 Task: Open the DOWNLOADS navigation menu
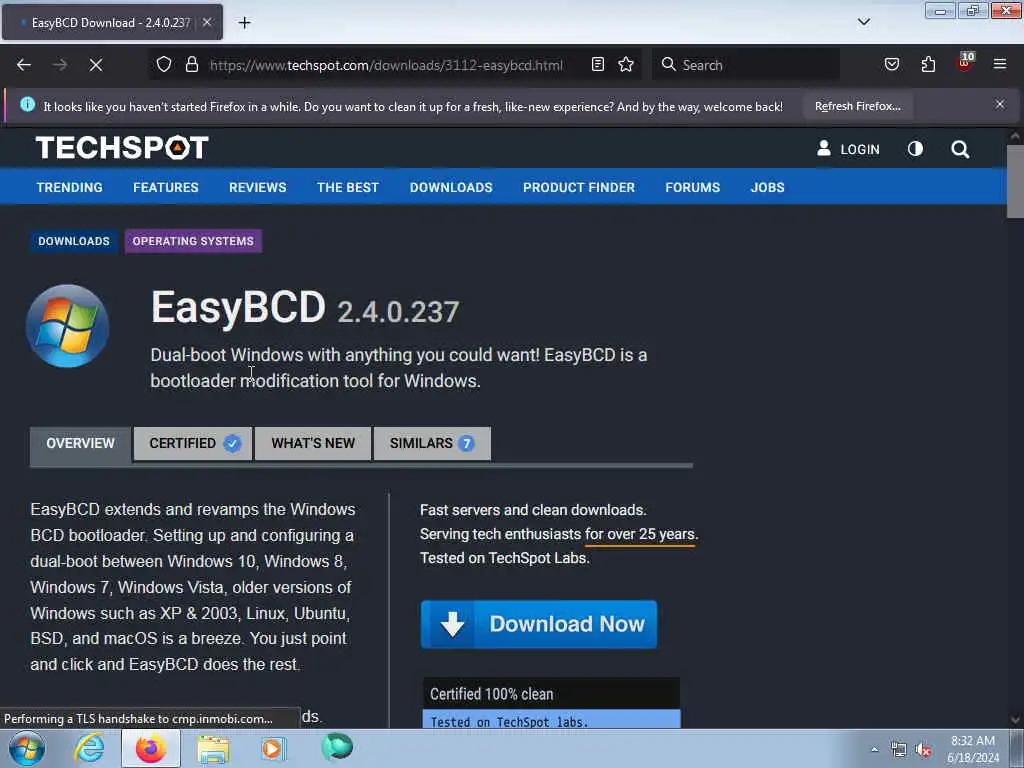click(451, 187)
